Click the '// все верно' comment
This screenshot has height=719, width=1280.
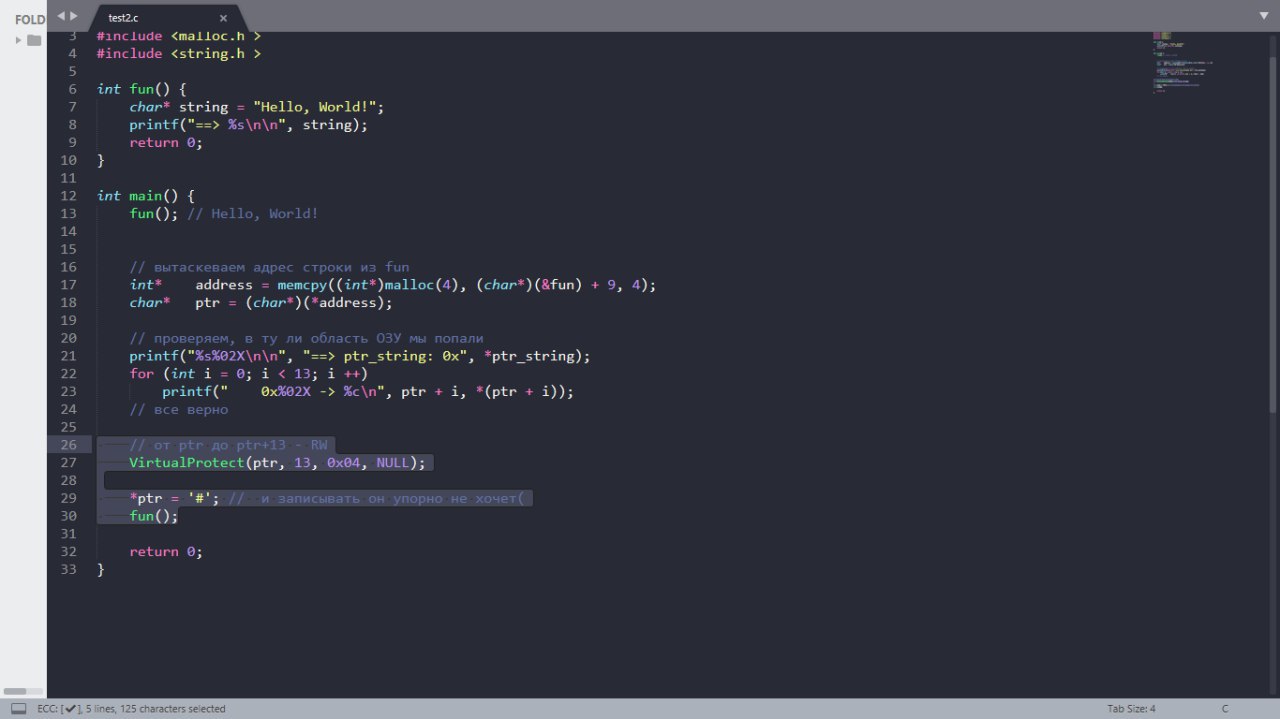(179, 410)
